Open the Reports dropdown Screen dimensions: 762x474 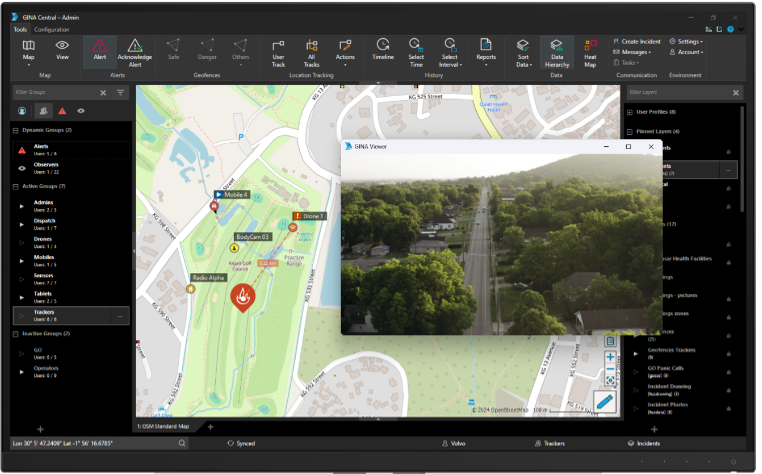pos(486,50)
